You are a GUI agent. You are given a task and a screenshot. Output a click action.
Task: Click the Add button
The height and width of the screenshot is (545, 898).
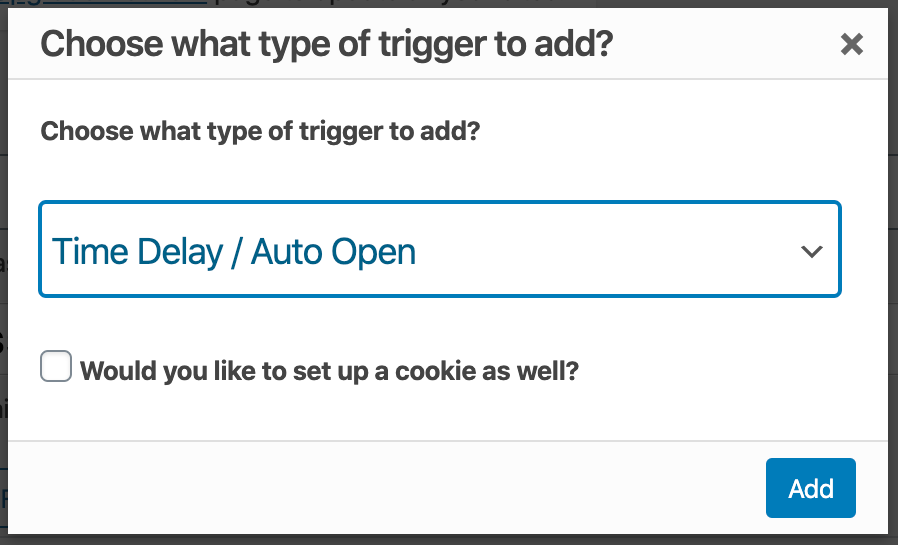810,488
